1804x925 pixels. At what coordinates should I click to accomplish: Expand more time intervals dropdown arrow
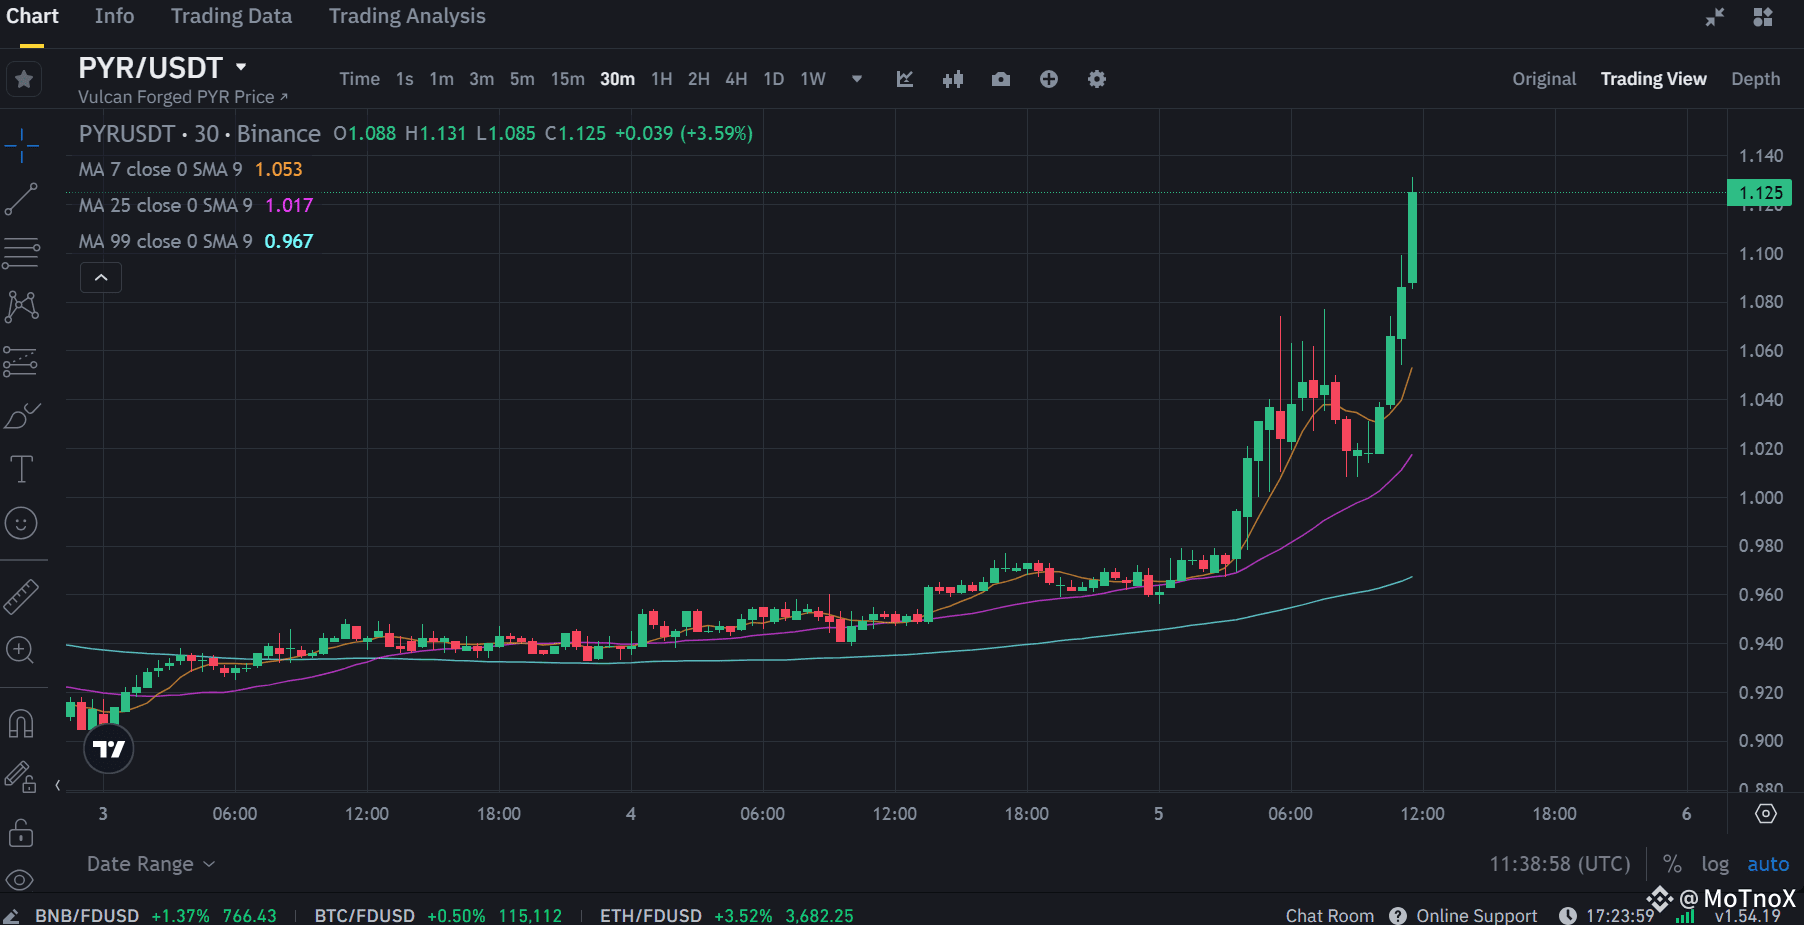(857, 79)
